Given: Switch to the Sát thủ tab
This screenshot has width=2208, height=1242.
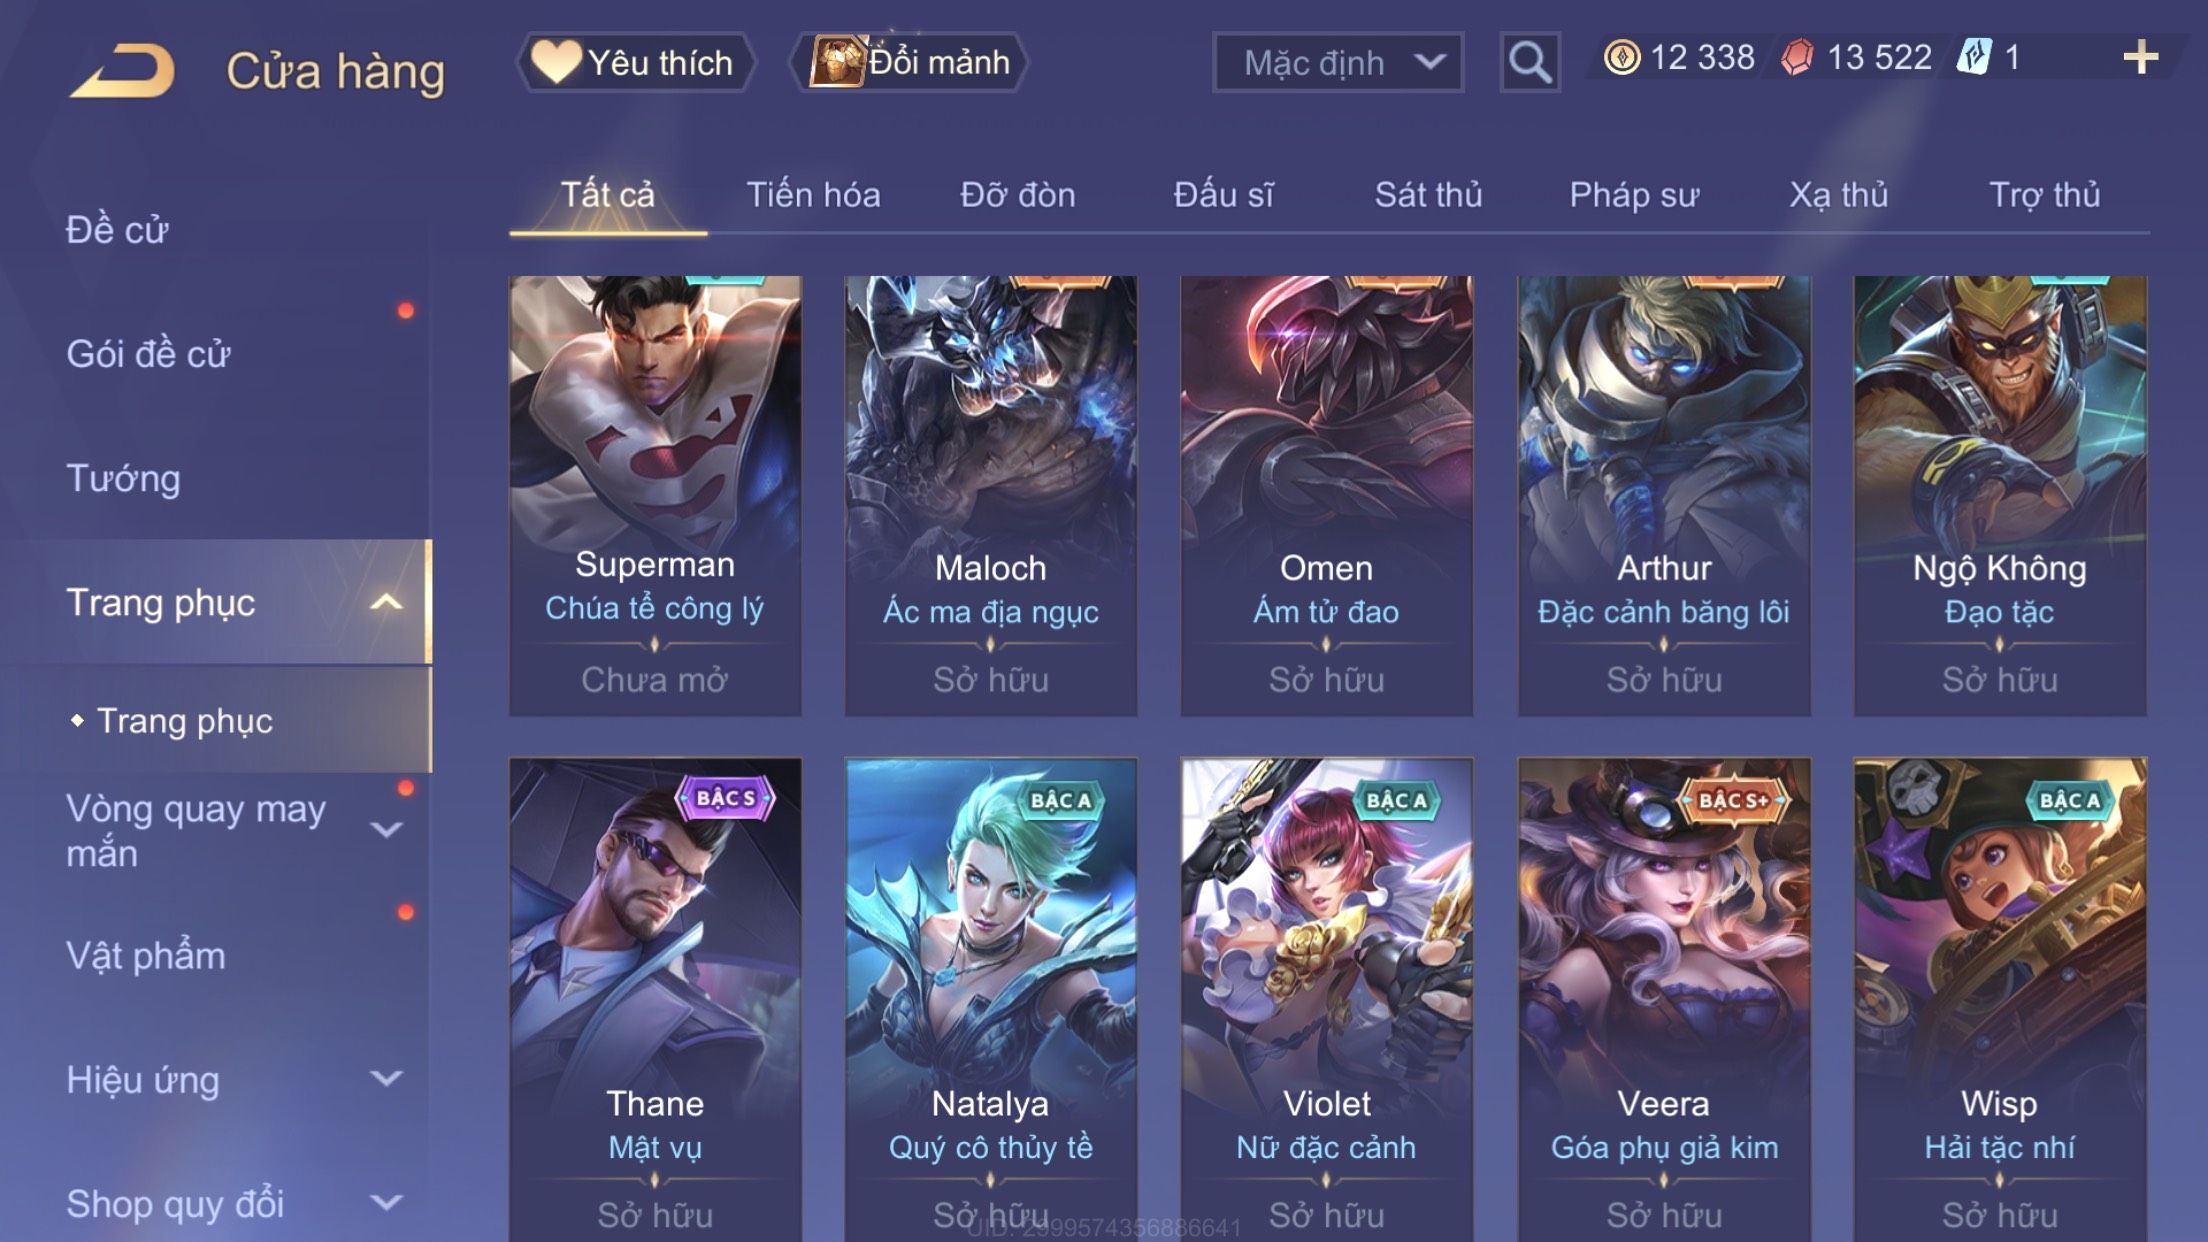Looking at the screenshot, I should coord(1428,194).
